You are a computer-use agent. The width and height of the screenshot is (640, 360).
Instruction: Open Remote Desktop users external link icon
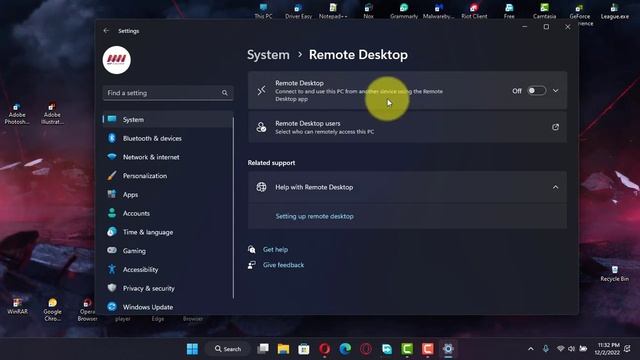pos(555,127)
